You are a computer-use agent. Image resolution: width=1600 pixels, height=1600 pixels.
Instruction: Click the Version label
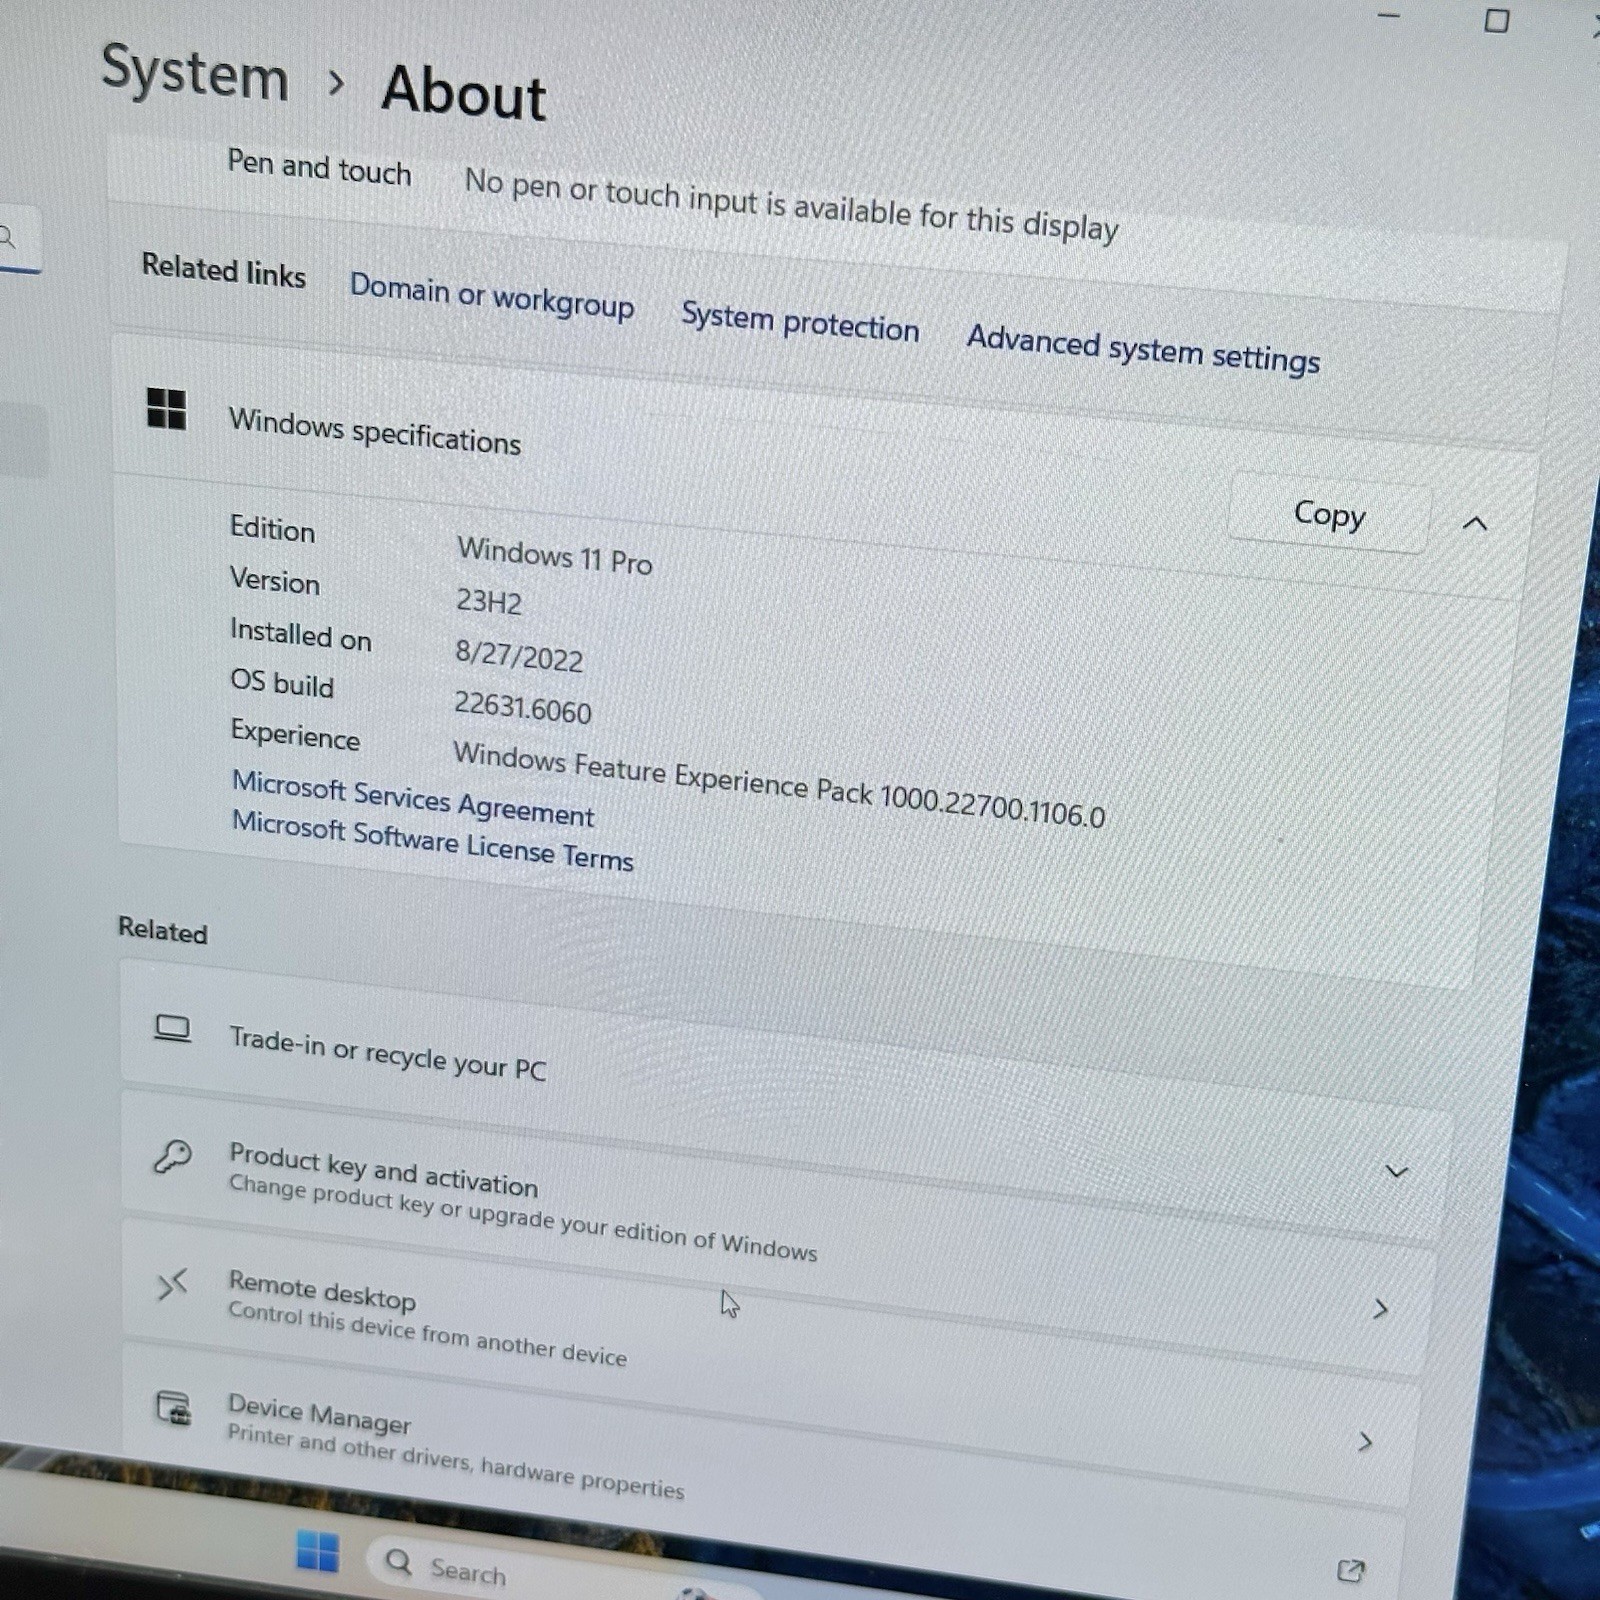(x=275, y=580)
